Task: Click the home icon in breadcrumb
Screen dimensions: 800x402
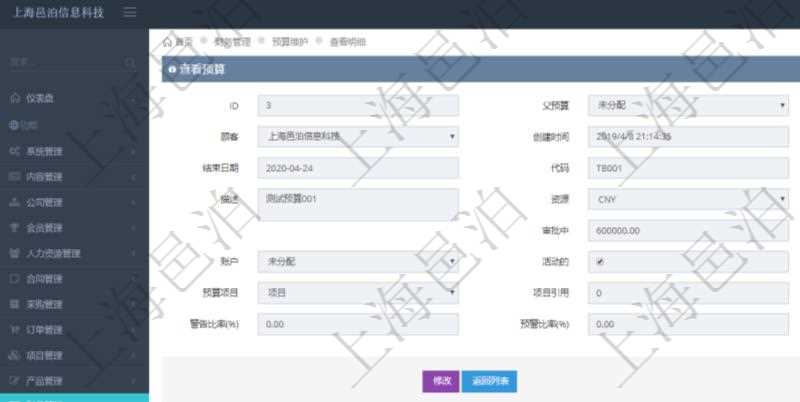Action: coord(167,42)
